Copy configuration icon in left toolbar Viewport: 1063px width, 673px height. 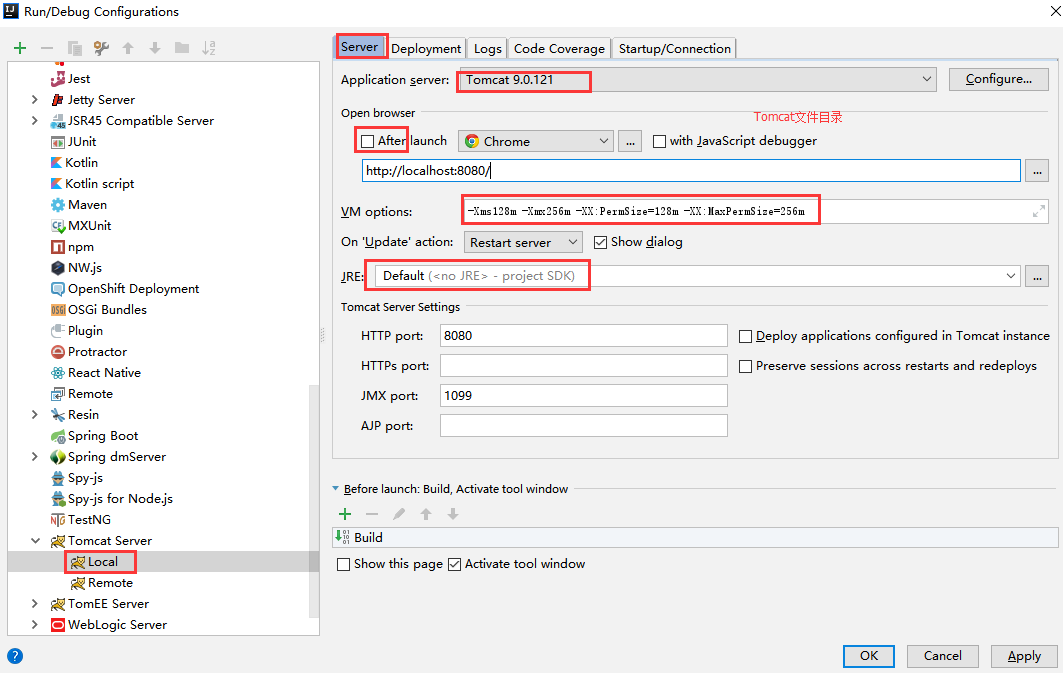point(75,48)
